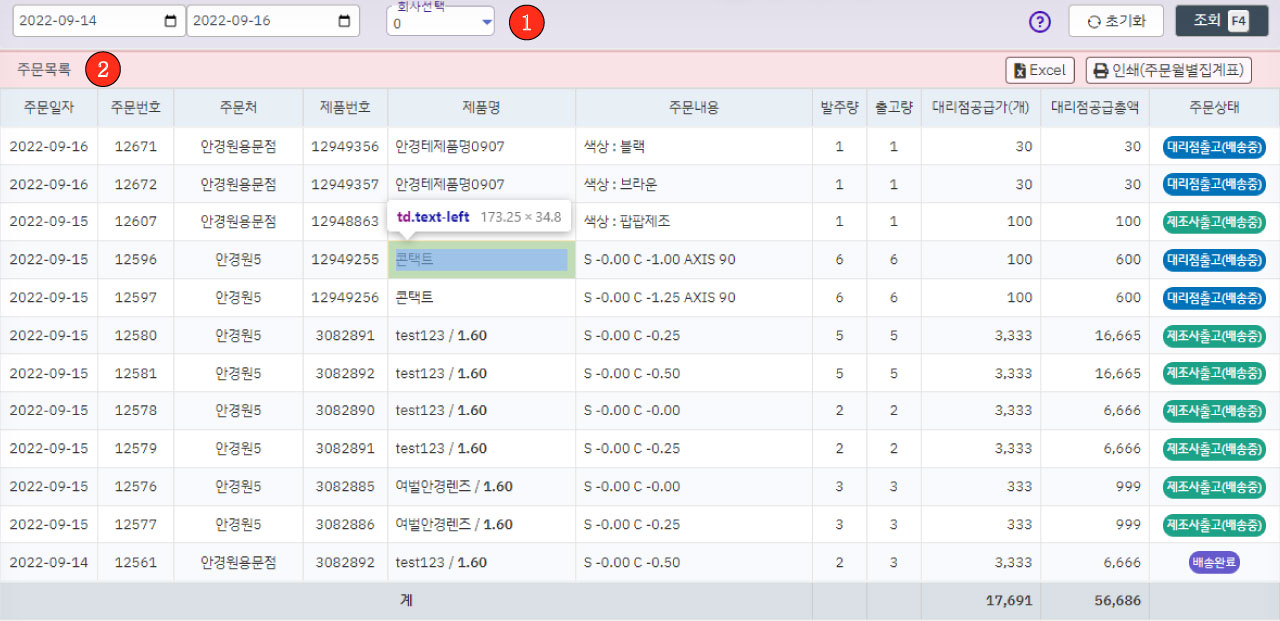This screenshot has width=1280, height=621.
Task: Open the calendar picker for end date 2022-09-16
Action: (344, 21)
